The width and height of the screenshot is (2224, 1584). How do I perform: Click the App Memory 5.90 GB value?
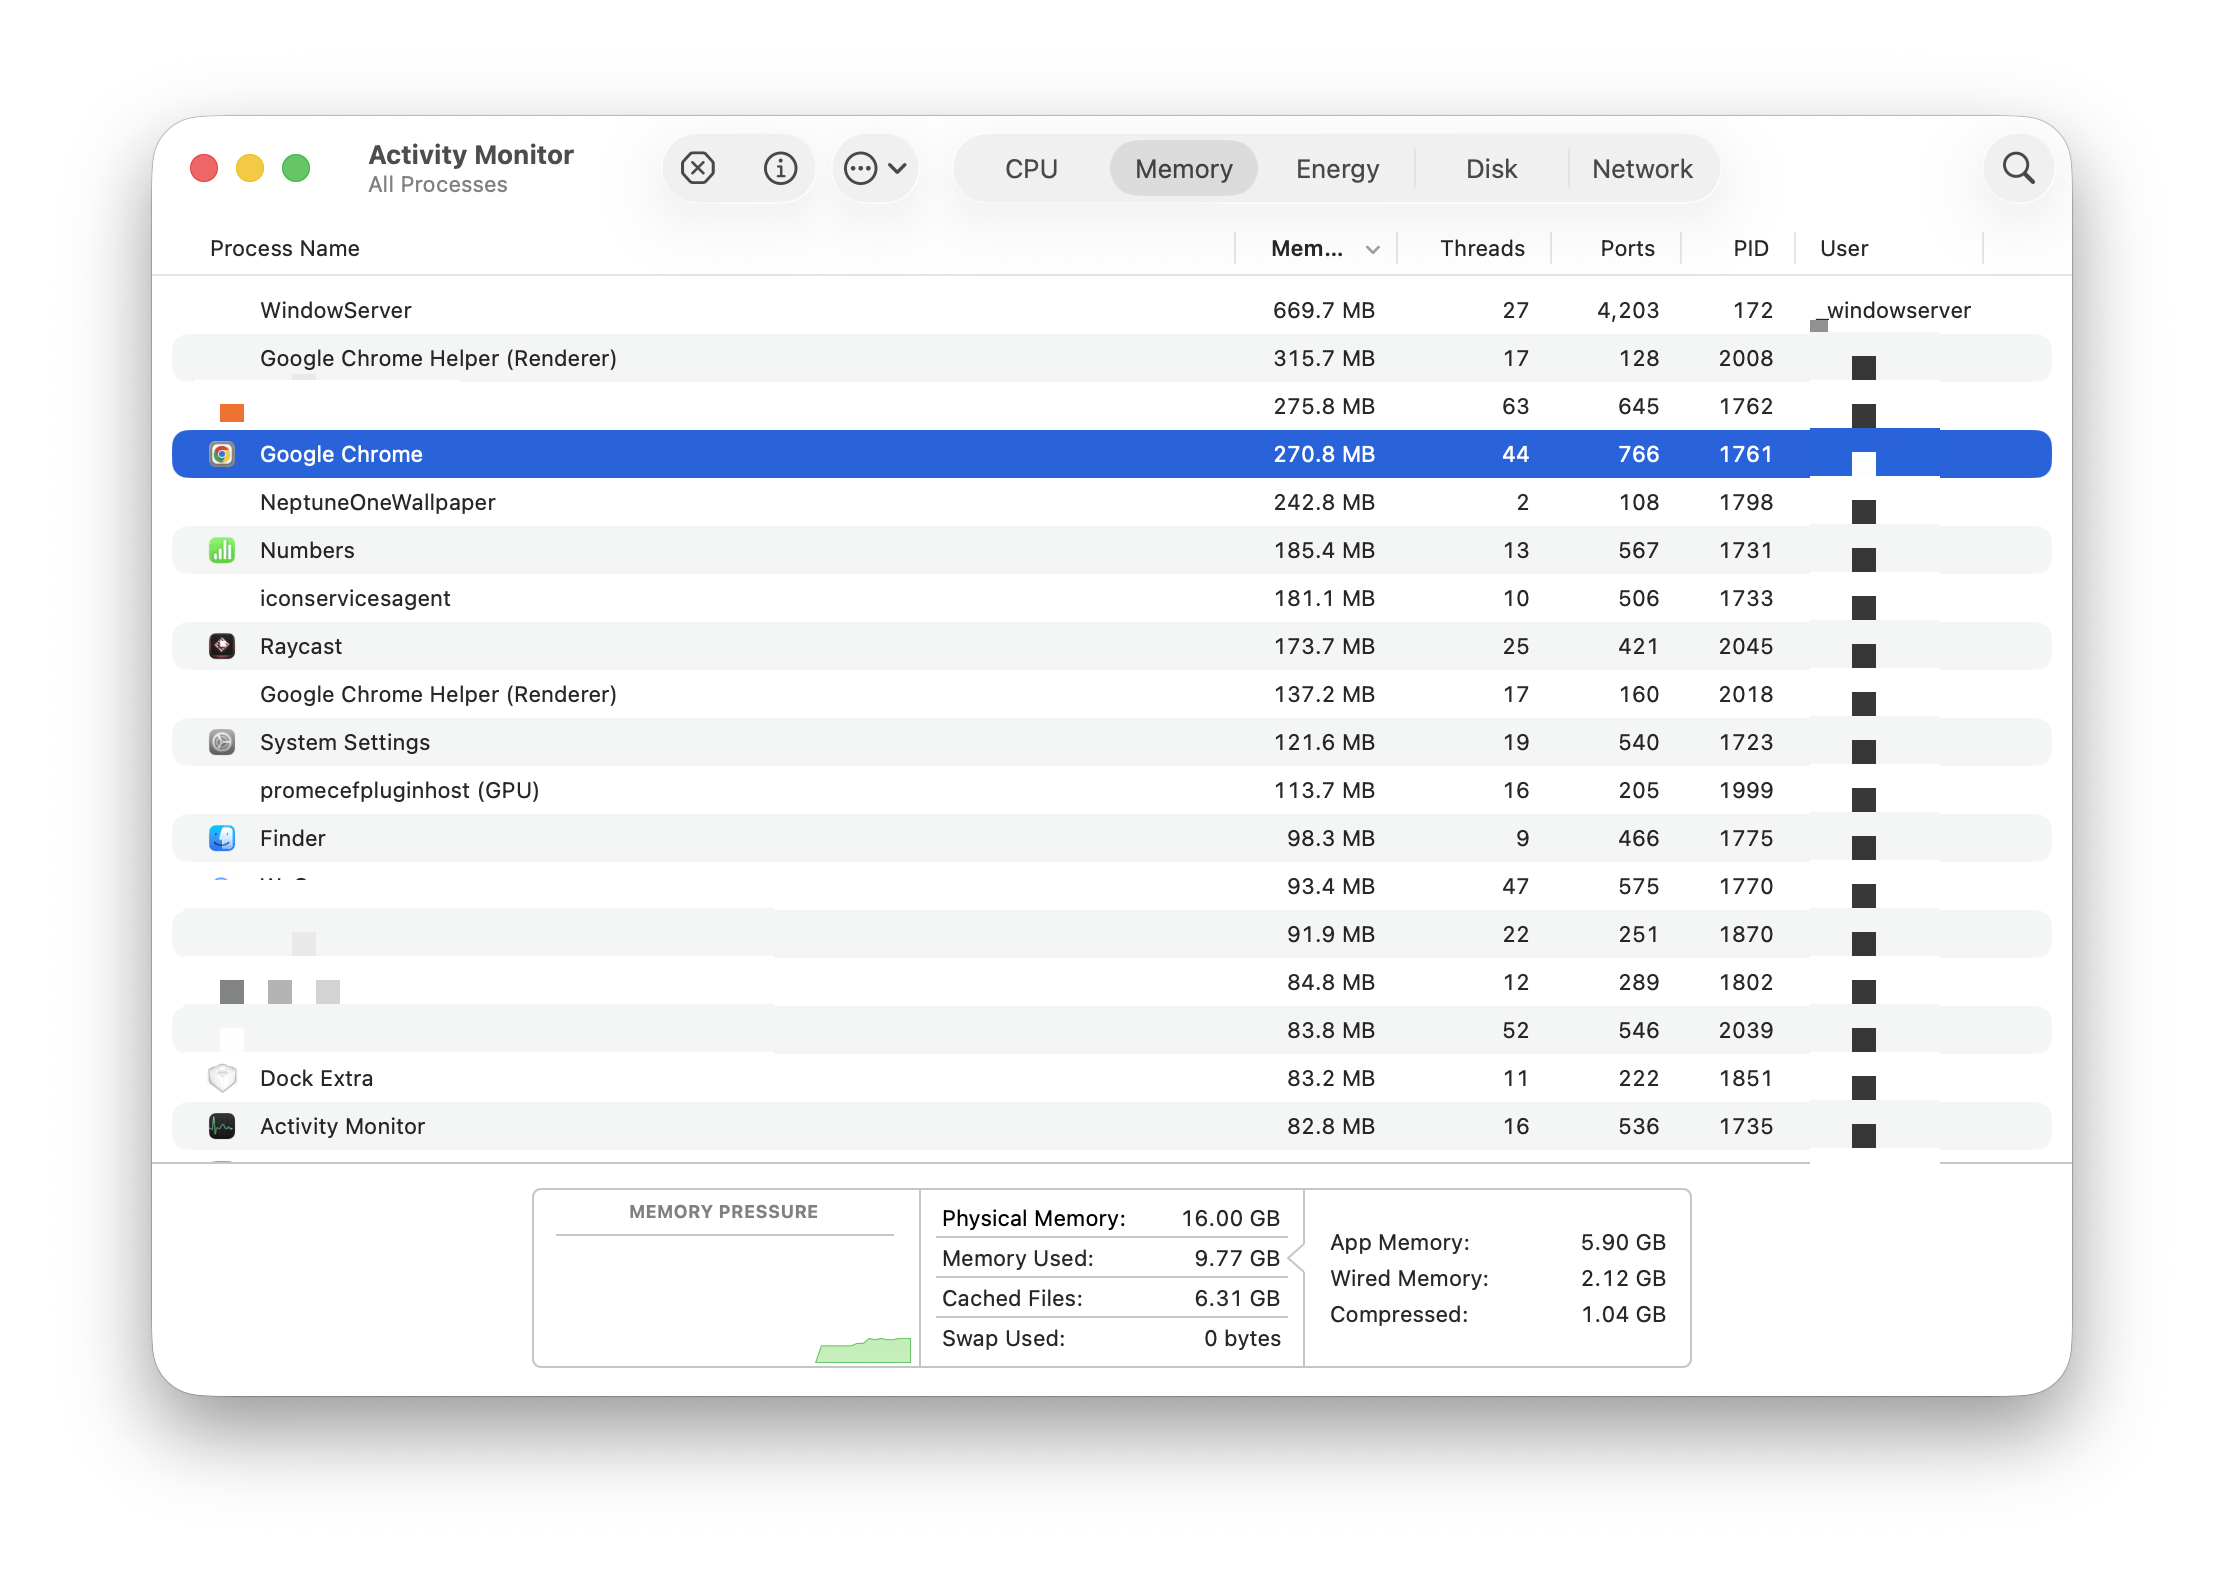coord(1623,1242)
